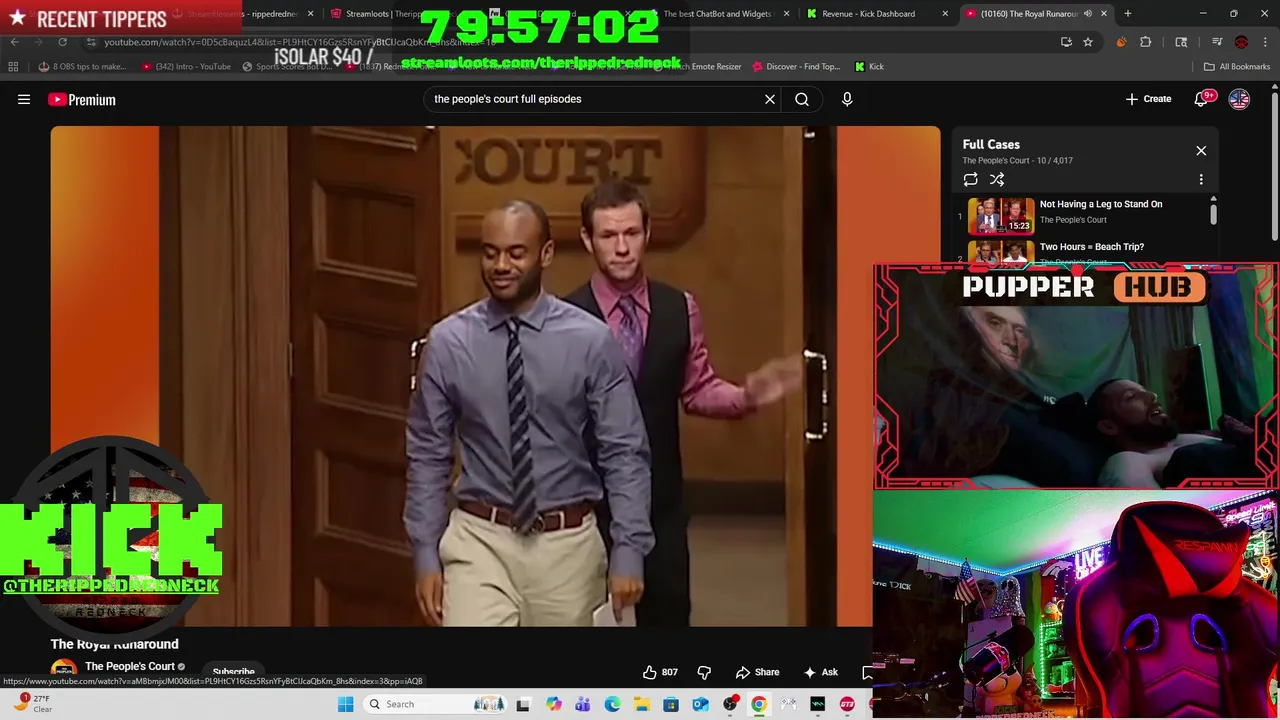Open 'Discover - Find Top...' bookmark
The width and height of the screenshot is (1280, 720).
pyautogui.click(x=796, y=67)
